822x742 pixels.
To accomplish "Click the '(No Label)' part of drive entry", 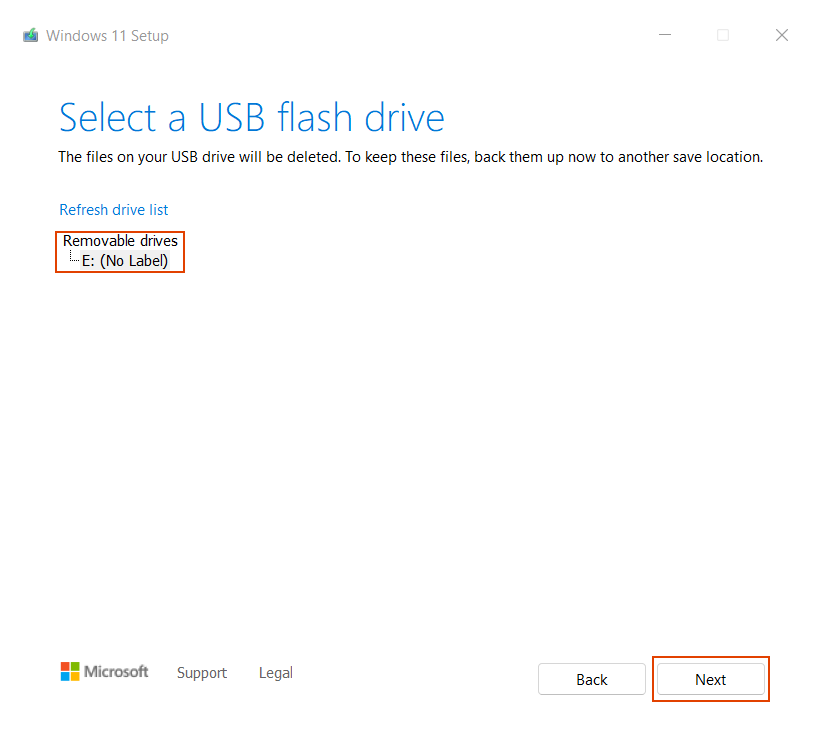I will [134, 261].
